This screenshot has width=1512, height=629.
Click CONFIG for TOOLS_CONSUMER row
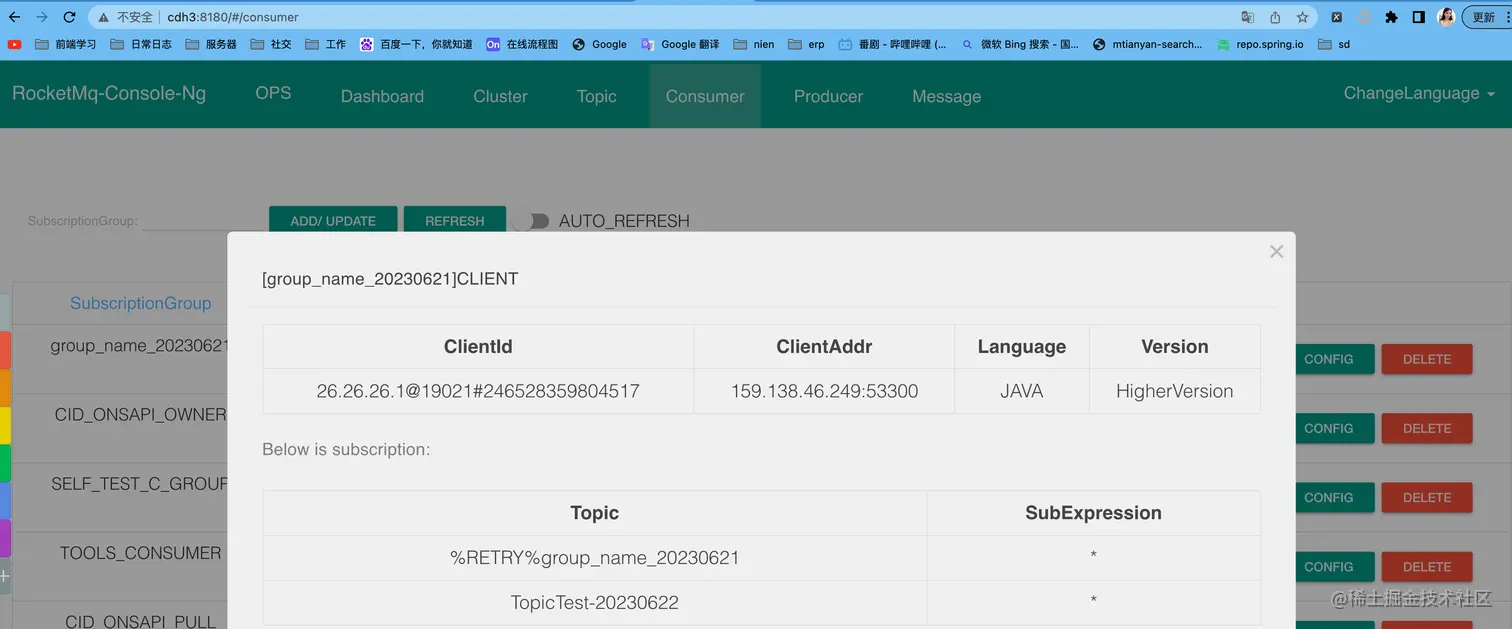point(1328,566)
